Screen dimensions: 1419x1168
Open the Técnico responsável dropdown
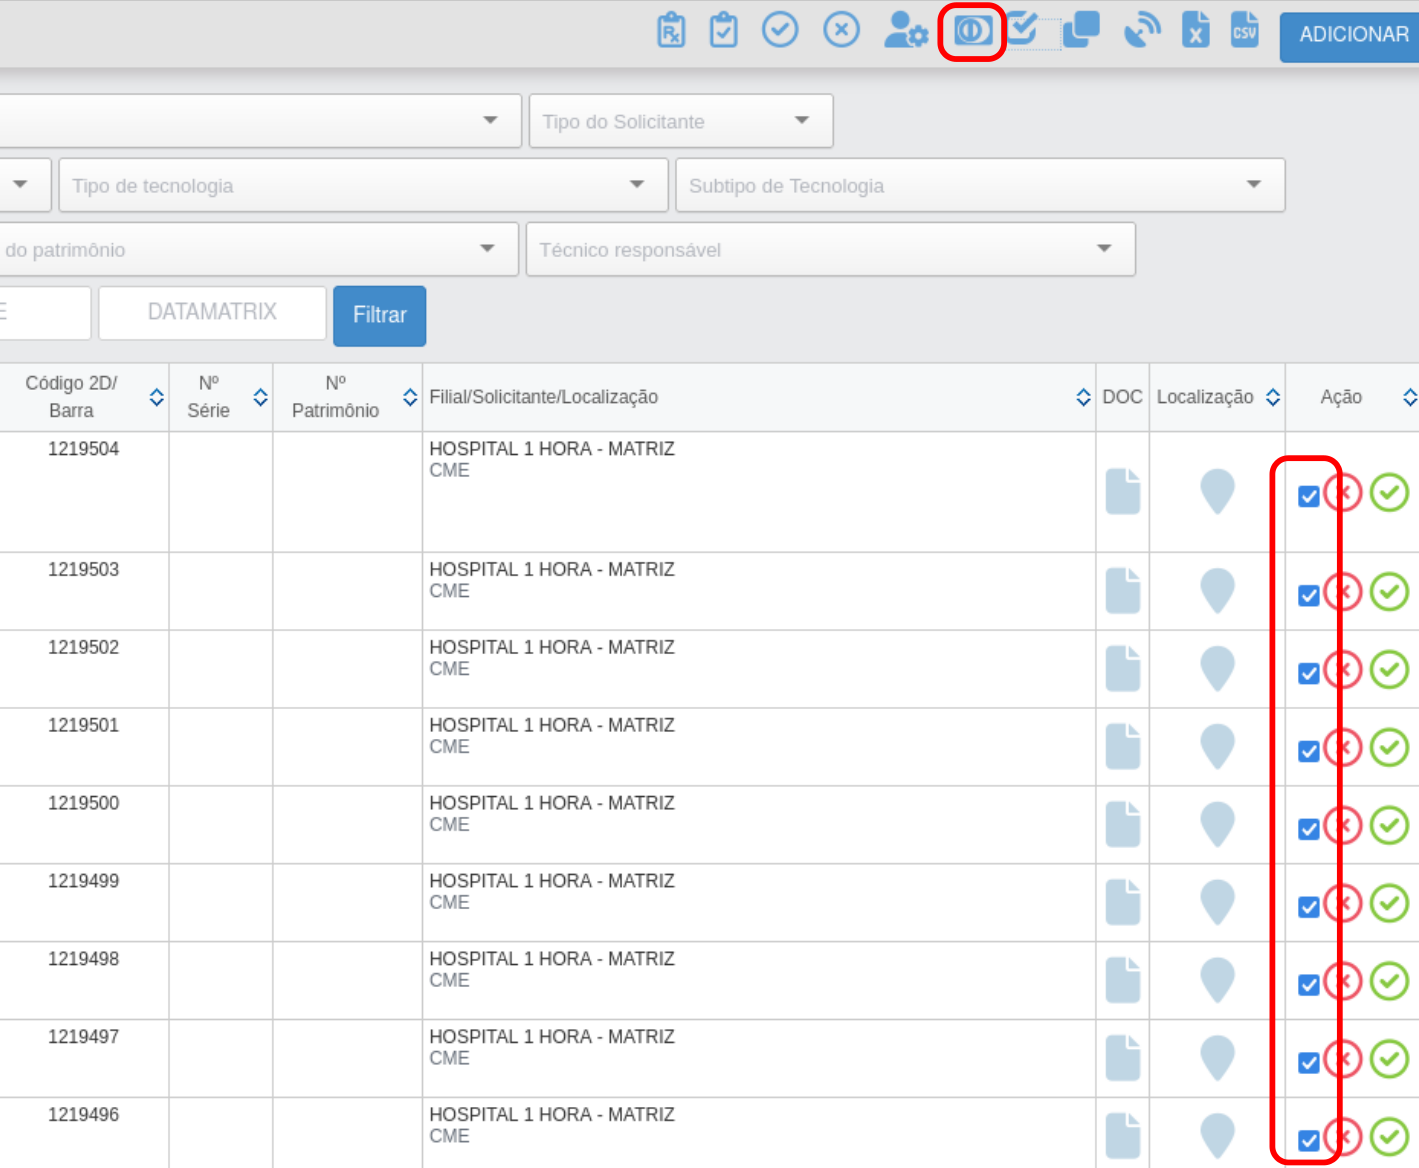click(830, 249)
